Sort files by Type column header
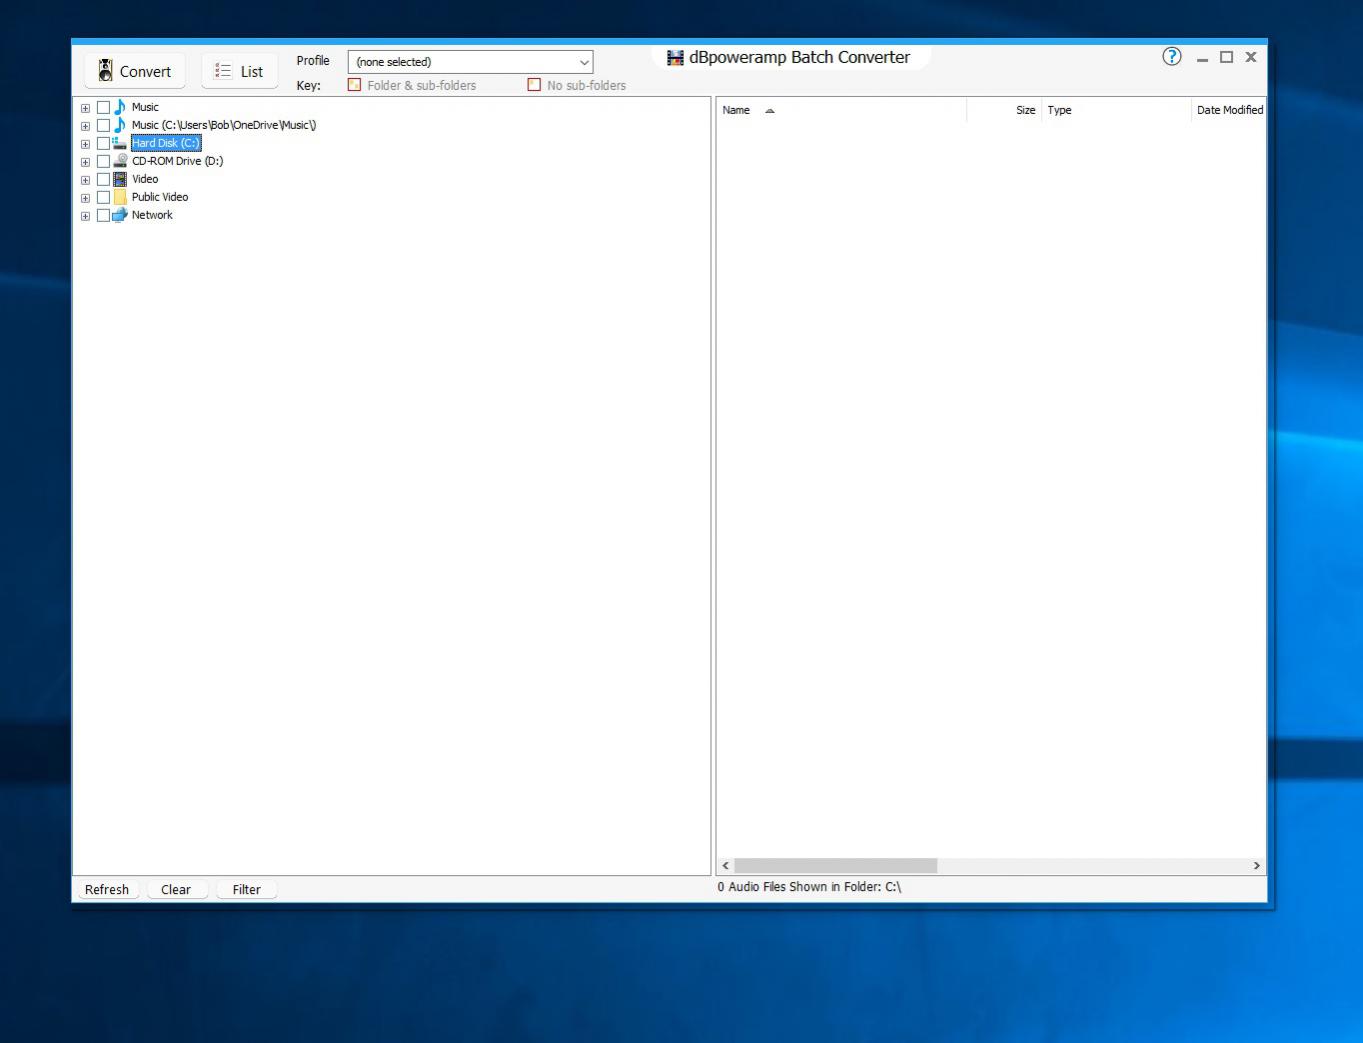1363x1043 pixels. (1059, 110)
